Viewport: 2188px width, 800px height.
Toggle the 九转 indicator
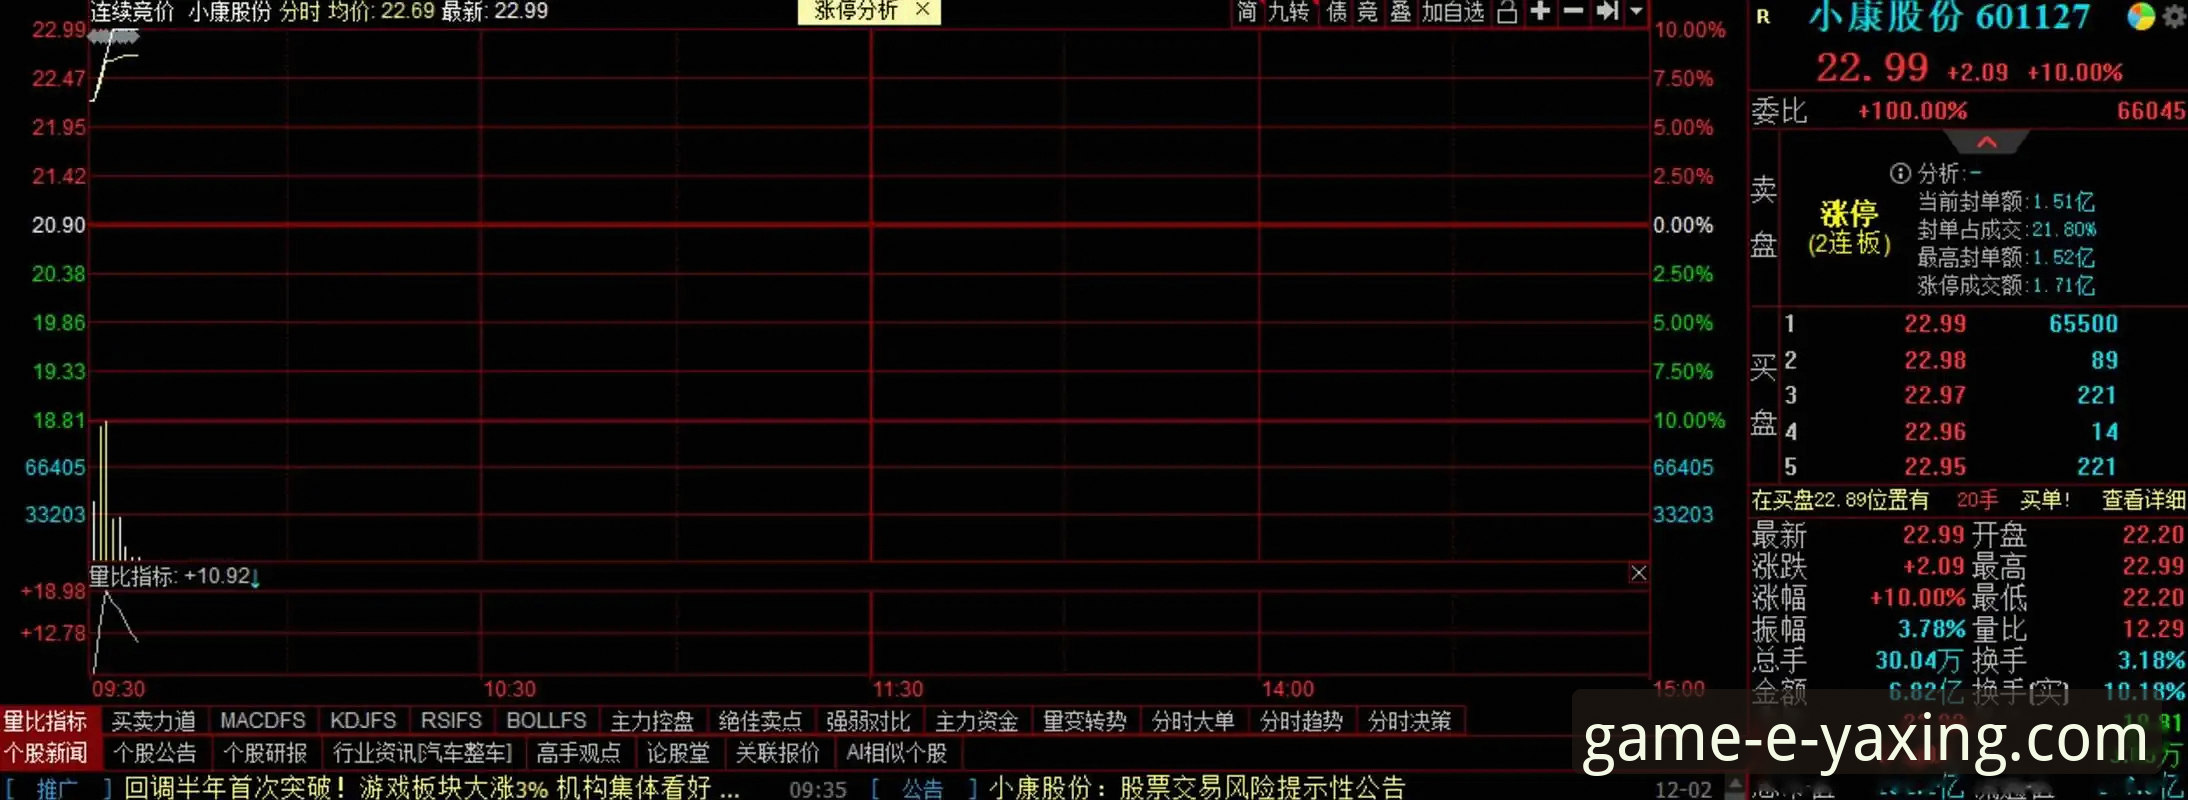point(1289,12)
